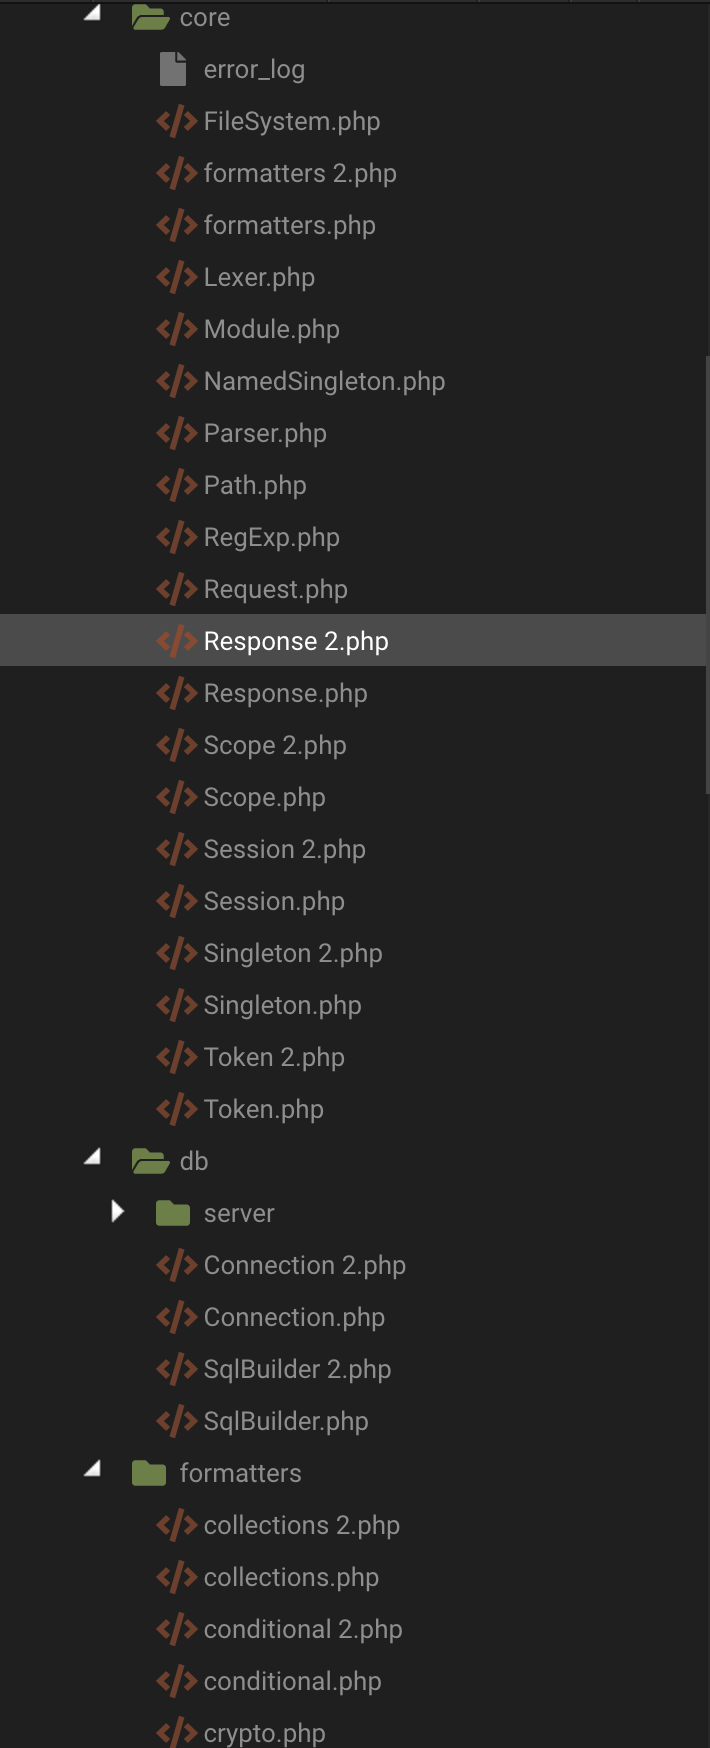This screenshot has height=1748, width=710.
Task: Click the PHP icon beside SqlBuilder.php
Action: click(x=176, y=1421)
